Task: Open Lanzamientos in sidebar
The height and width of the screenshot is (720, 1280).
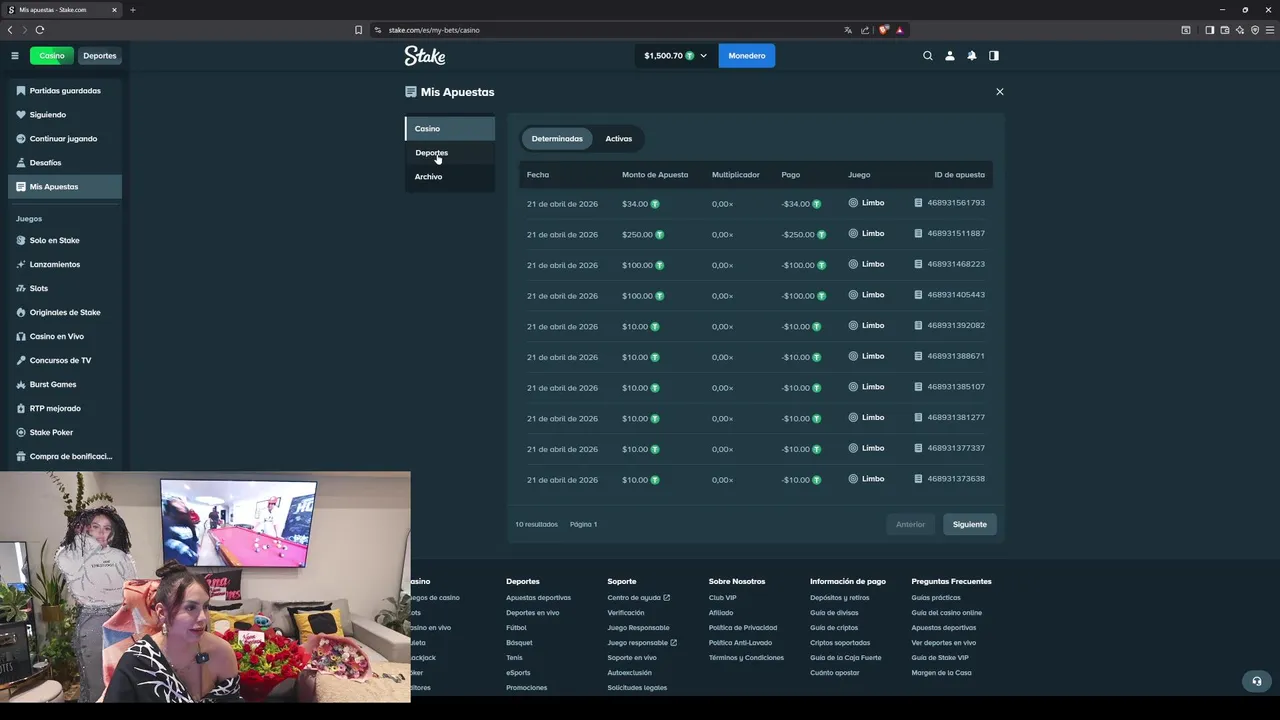Action: (65, 265)
